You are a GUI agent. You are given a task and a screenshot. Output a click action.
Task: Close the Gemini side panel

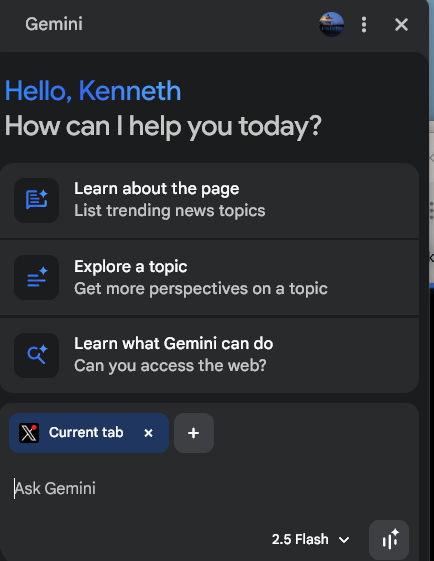click(x=401, y=25)
